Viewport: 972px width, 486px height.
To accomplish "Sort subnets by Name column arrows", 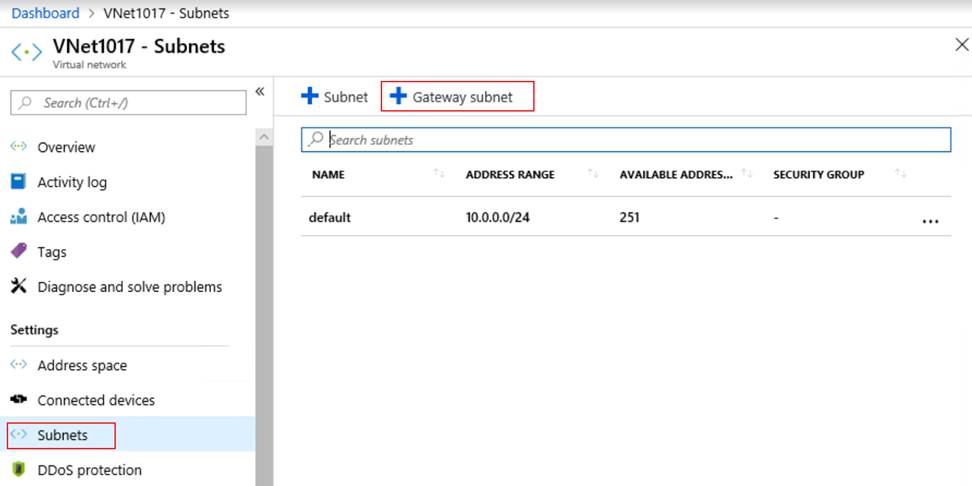I will click(x=439, y=175).
